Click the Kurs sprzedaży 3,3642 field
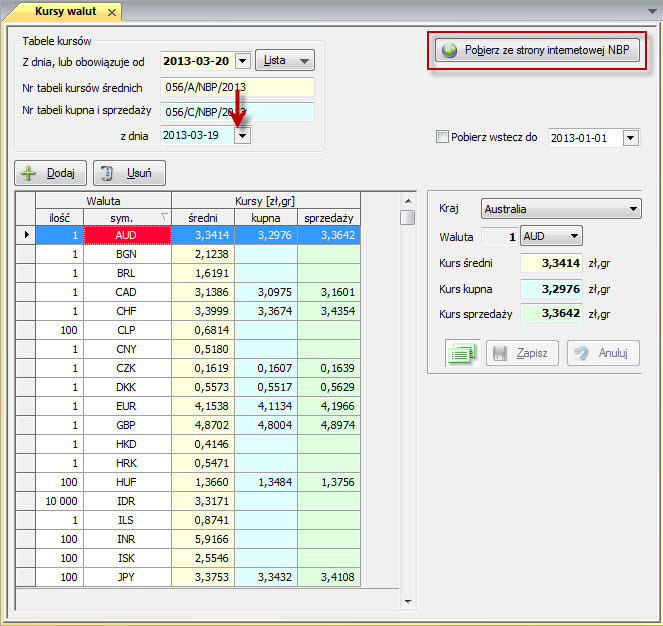This screenshot has width=663, height=626. click(x=551, y=313)
